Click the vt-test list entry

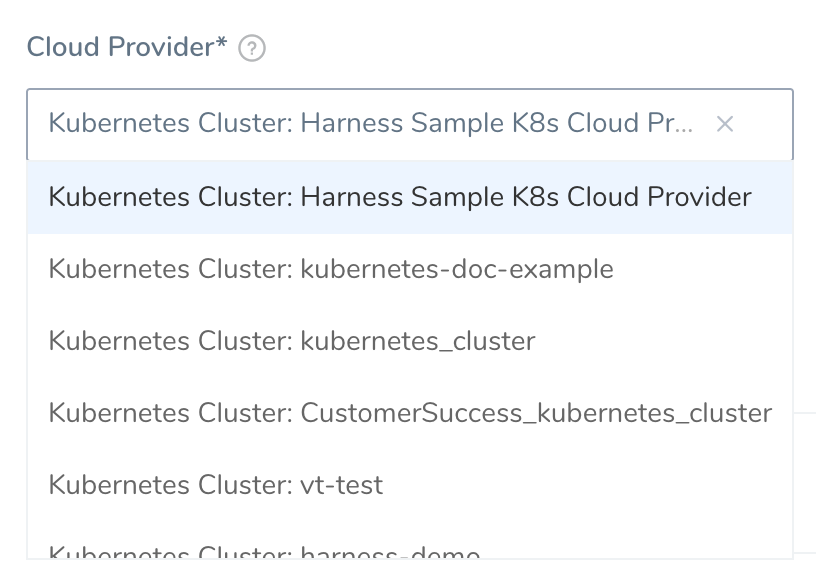click(410, 485)
